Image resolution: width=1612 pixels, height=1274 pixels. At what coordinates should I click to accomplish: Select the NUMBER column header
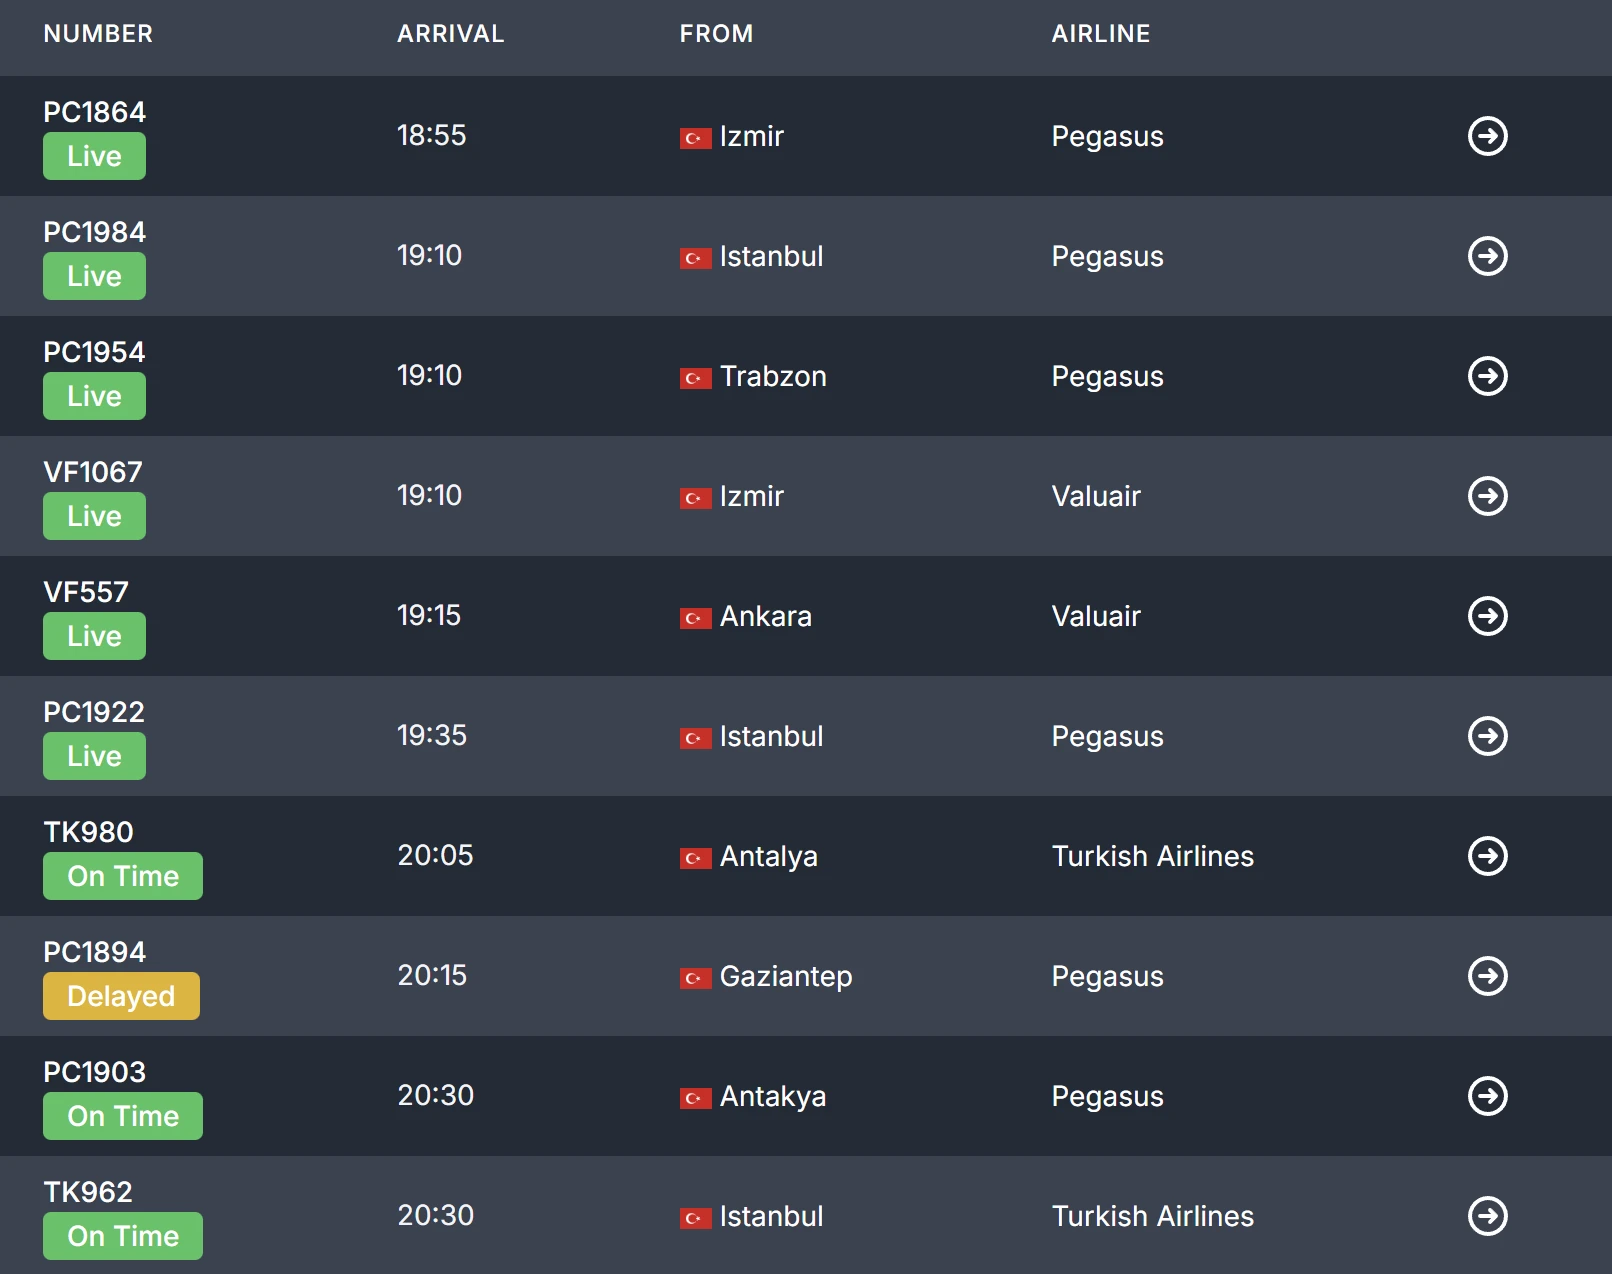pyautogui.click(x=98, y=34)
